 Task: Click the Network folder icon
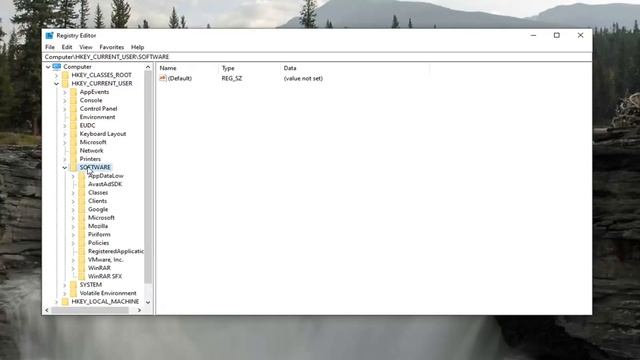tap(73, 150)
